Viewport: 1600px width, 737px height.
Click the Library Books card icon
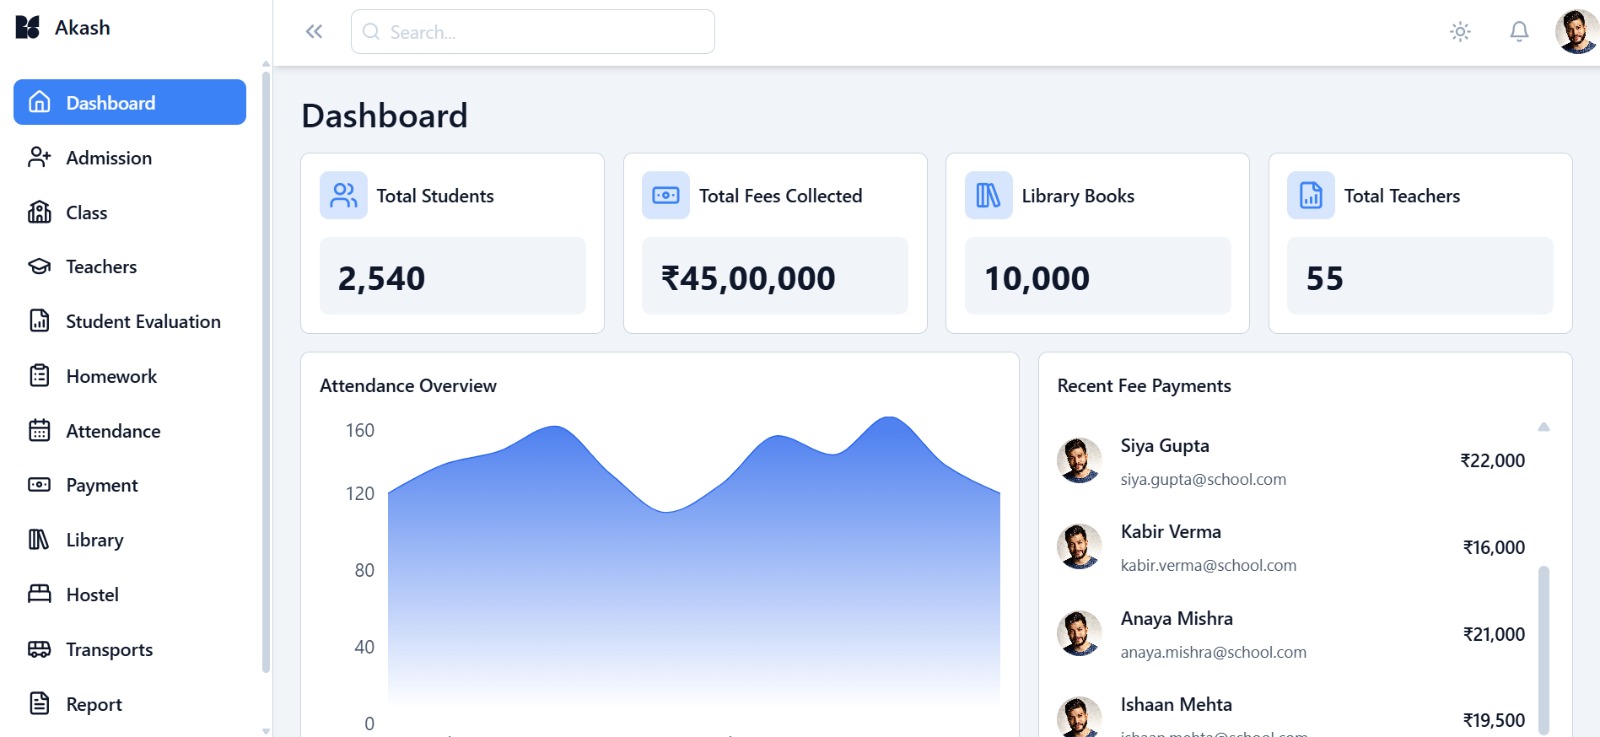pos(989,195)
